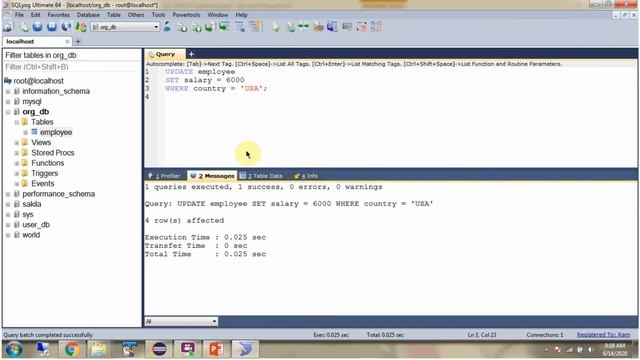Open User Manager via the blue person icon
Viewport: 640px width, 360px height.
pos(167,27)
